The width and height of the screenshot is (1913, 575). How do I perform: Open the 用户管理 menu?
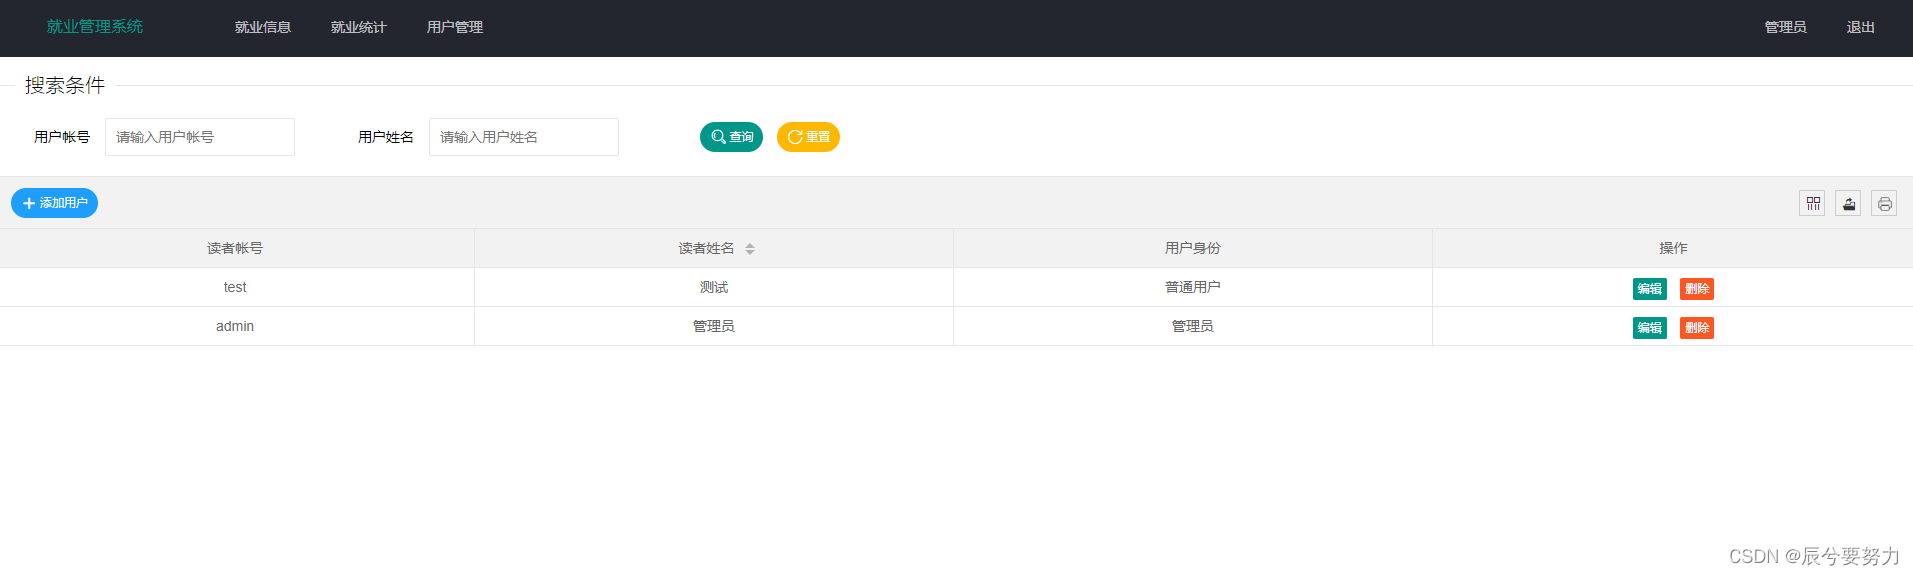click(x=455, y=27)
